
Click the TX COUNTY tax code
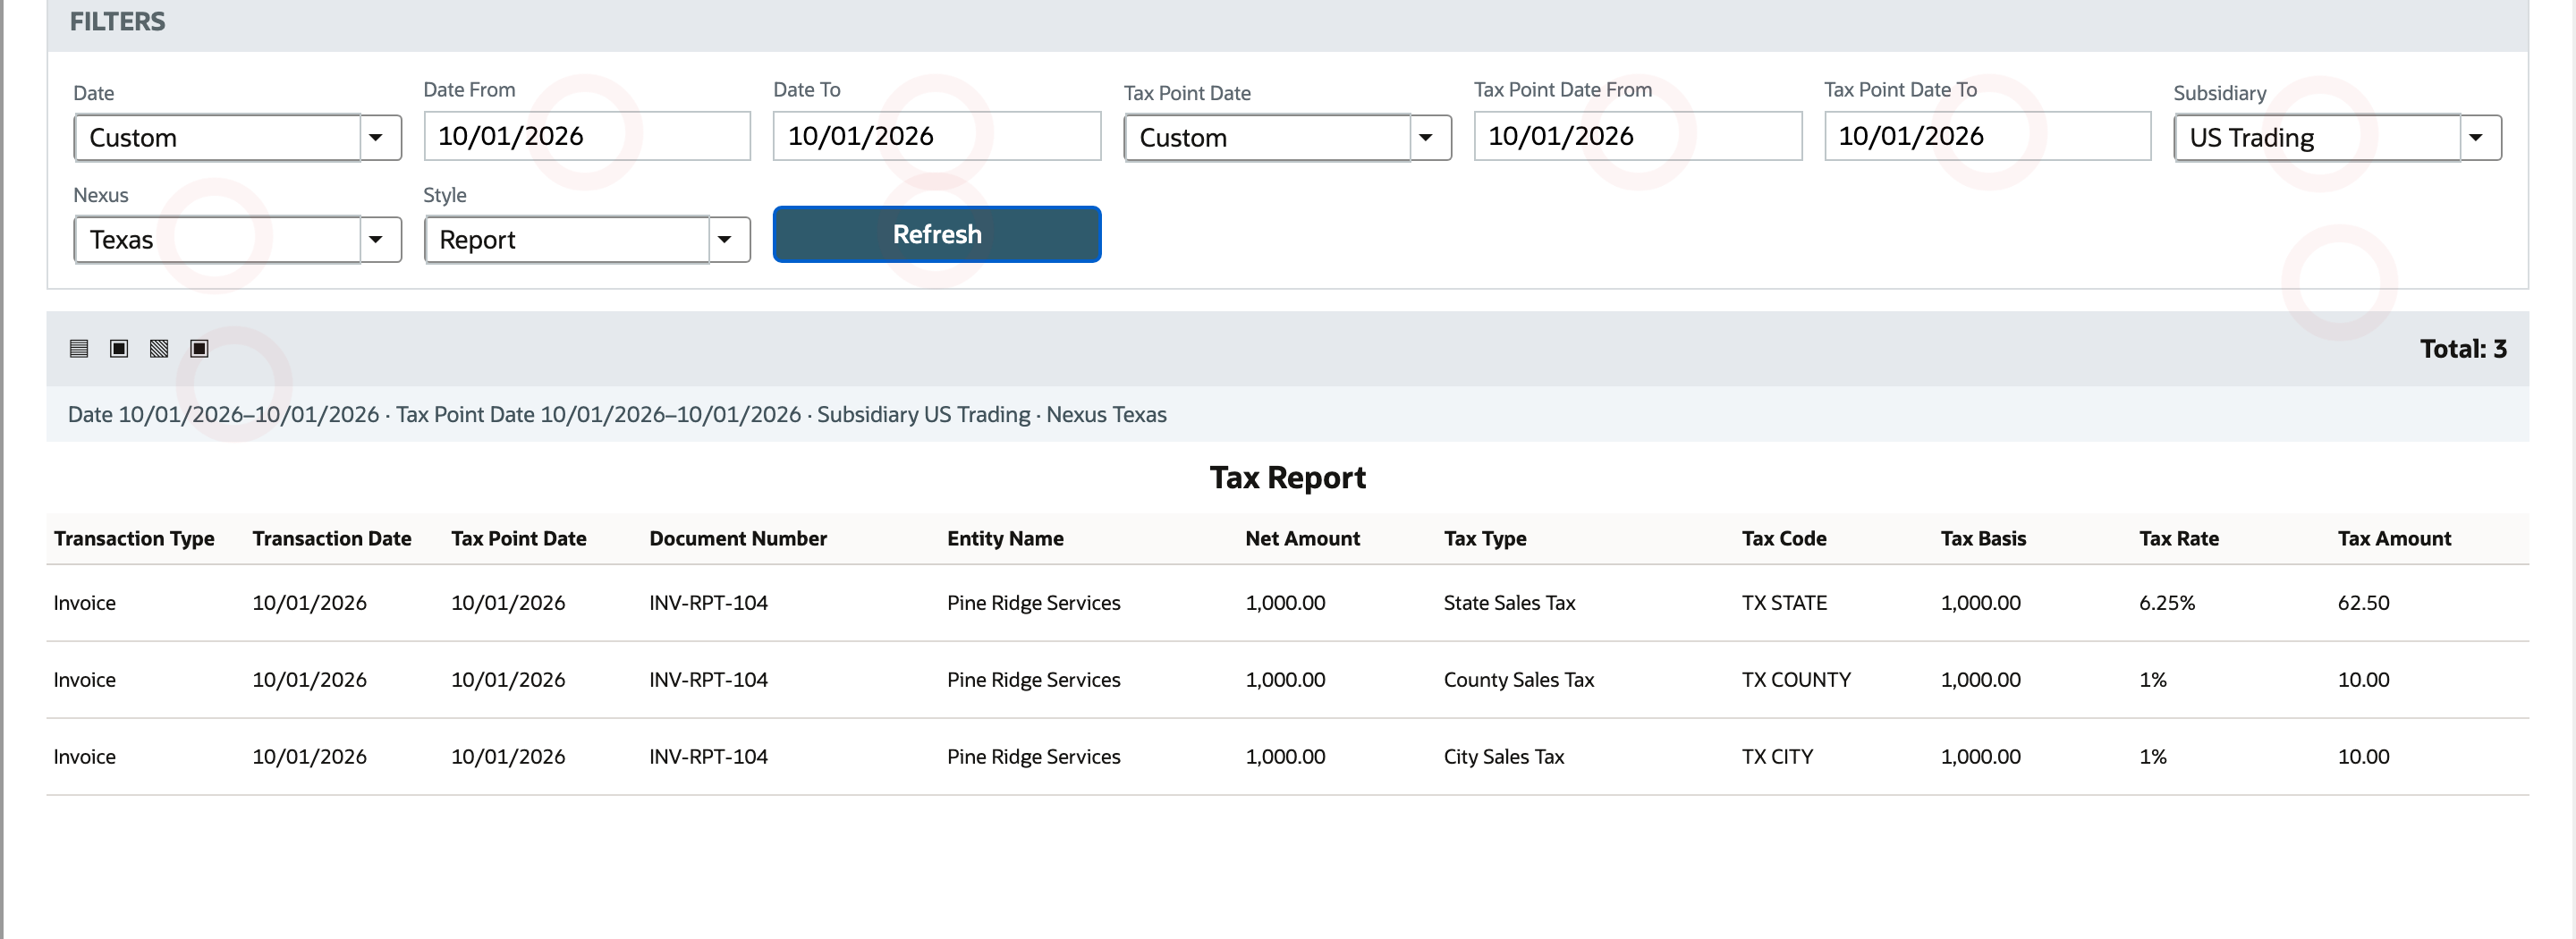1796,680
